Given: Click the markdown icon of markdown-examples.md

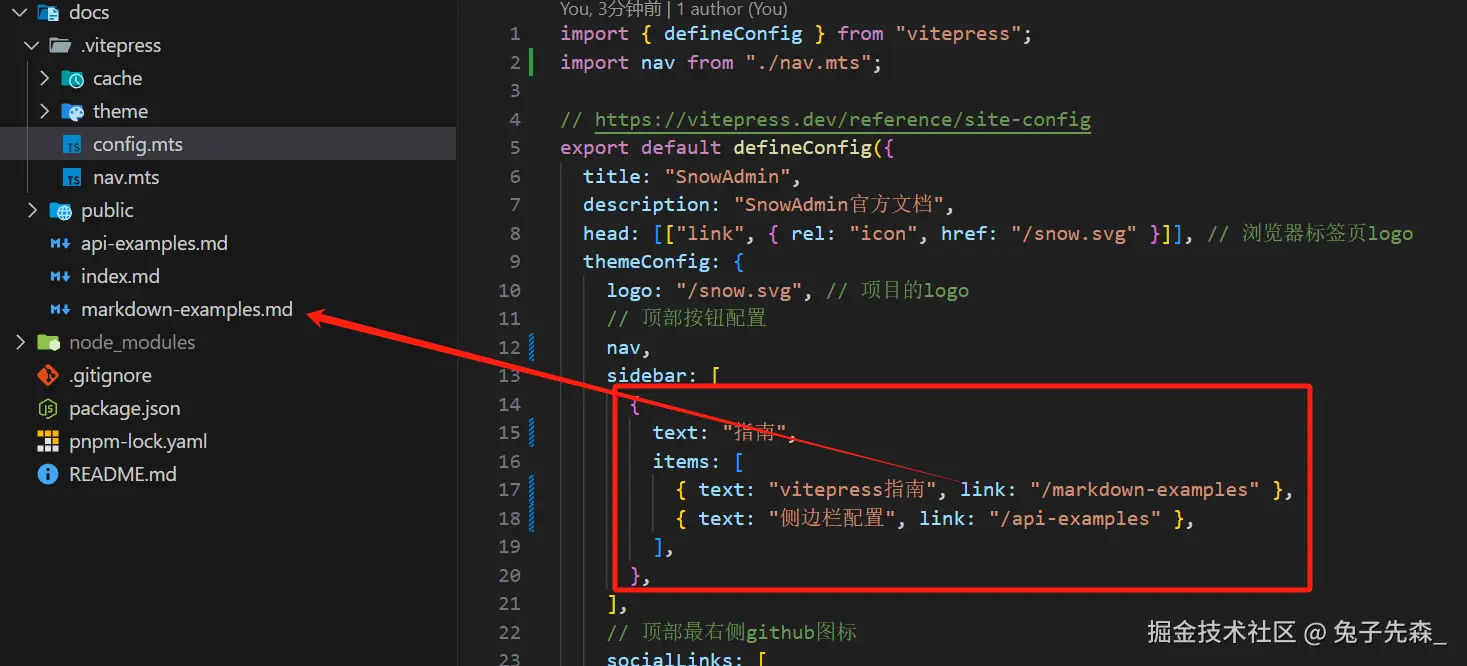Looking at the screenshot, I should pyautogui.click(x=60, y=310).
